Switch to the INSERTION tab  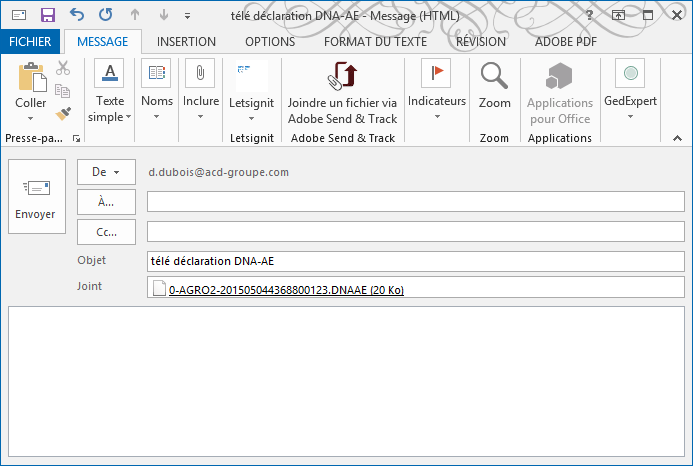point(186,42)
